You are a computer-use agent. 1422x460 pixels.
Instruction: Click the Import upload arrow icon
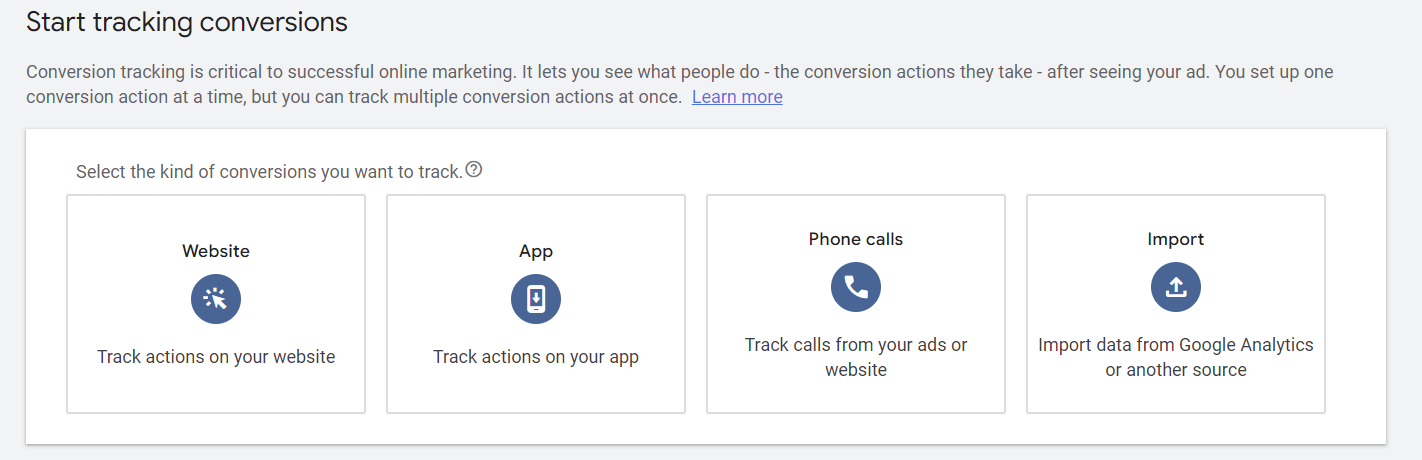click(x=1176, y=287)
